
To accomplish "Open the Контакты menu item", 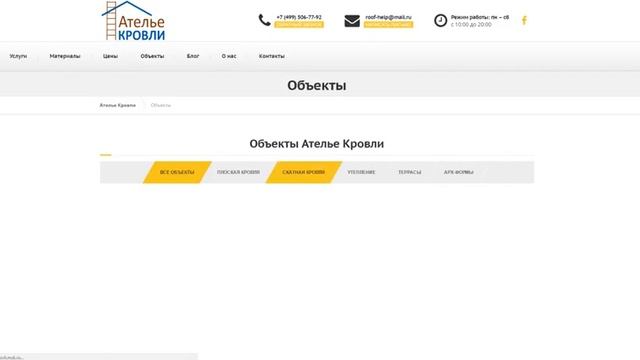I will [x=272, y=56].
